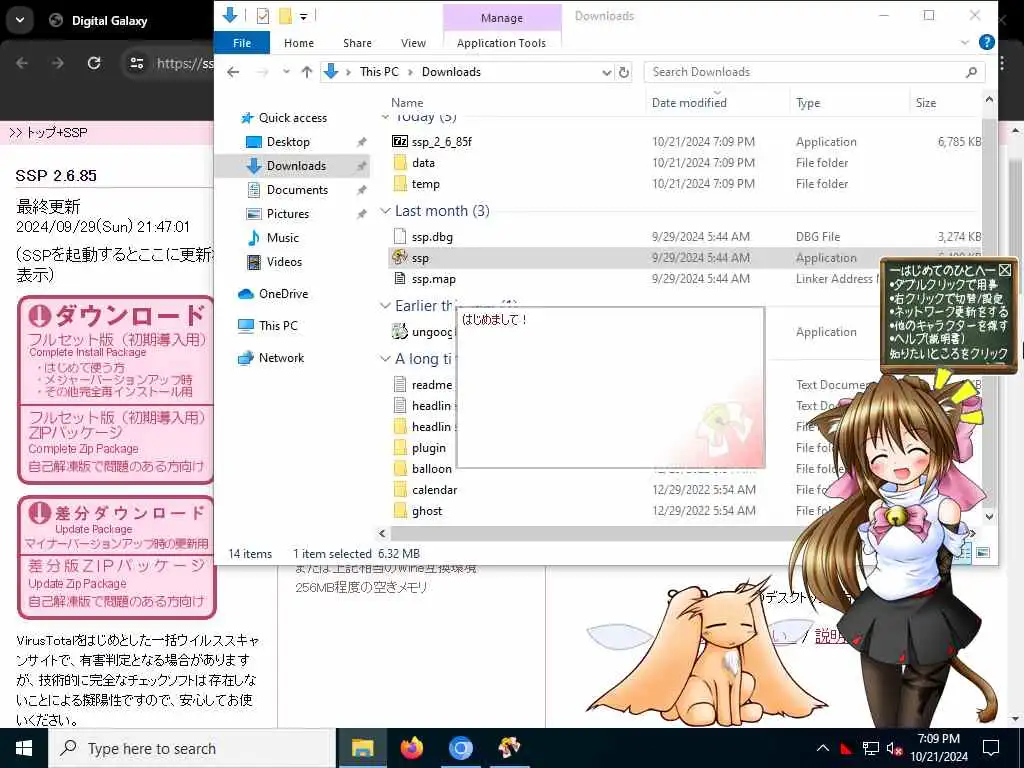
Task: Collapse the Earlier this year group
Action: [385, 306]
